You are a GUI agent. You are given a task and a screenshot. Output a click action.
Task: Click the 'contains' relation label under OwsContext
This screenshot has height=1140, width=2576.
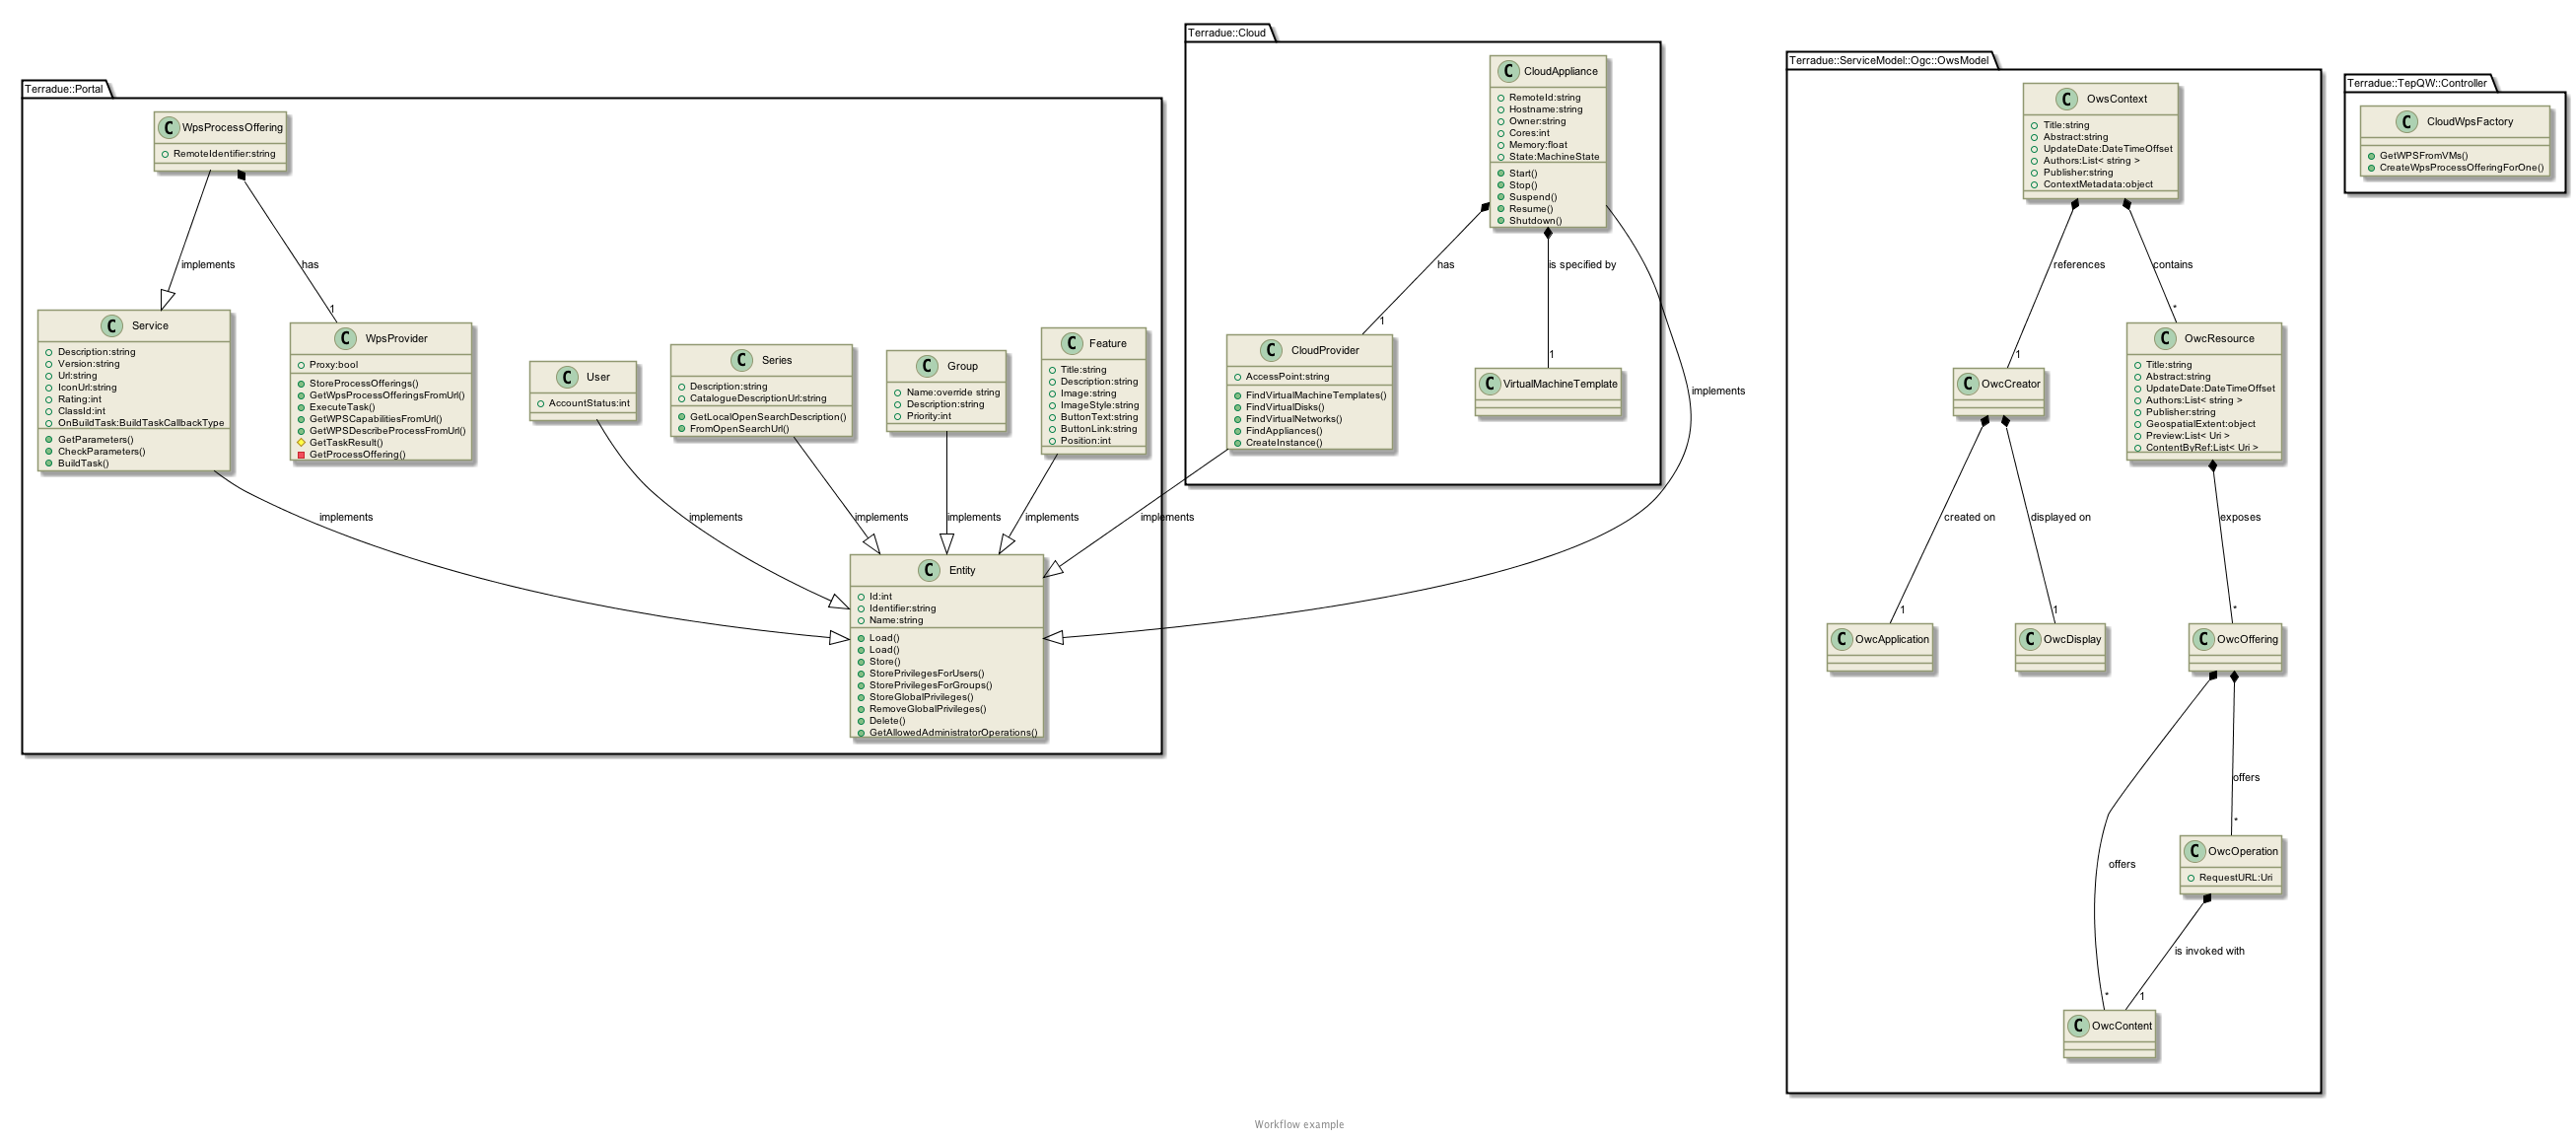tap(2173, 265)
